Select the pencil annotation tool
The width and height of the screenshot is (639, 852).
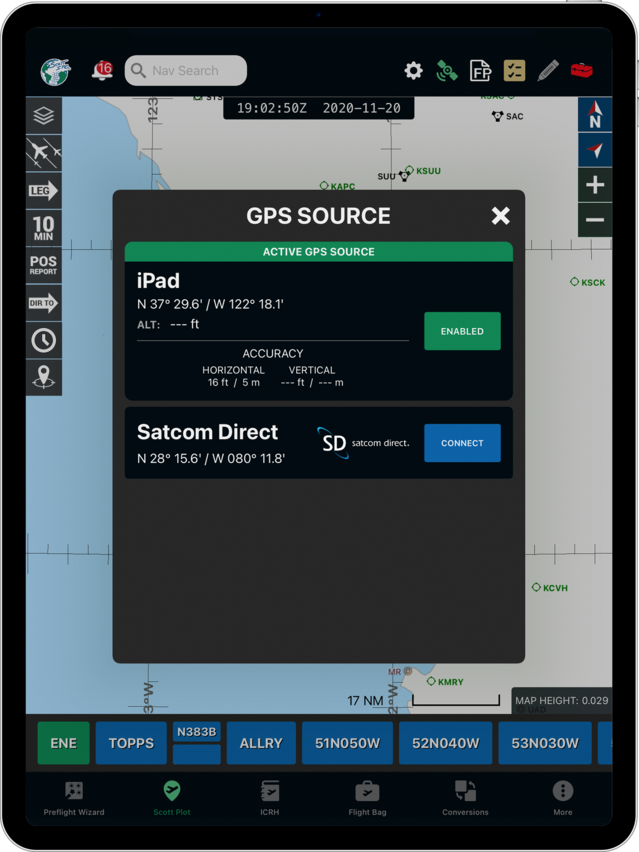click(547, 71)
